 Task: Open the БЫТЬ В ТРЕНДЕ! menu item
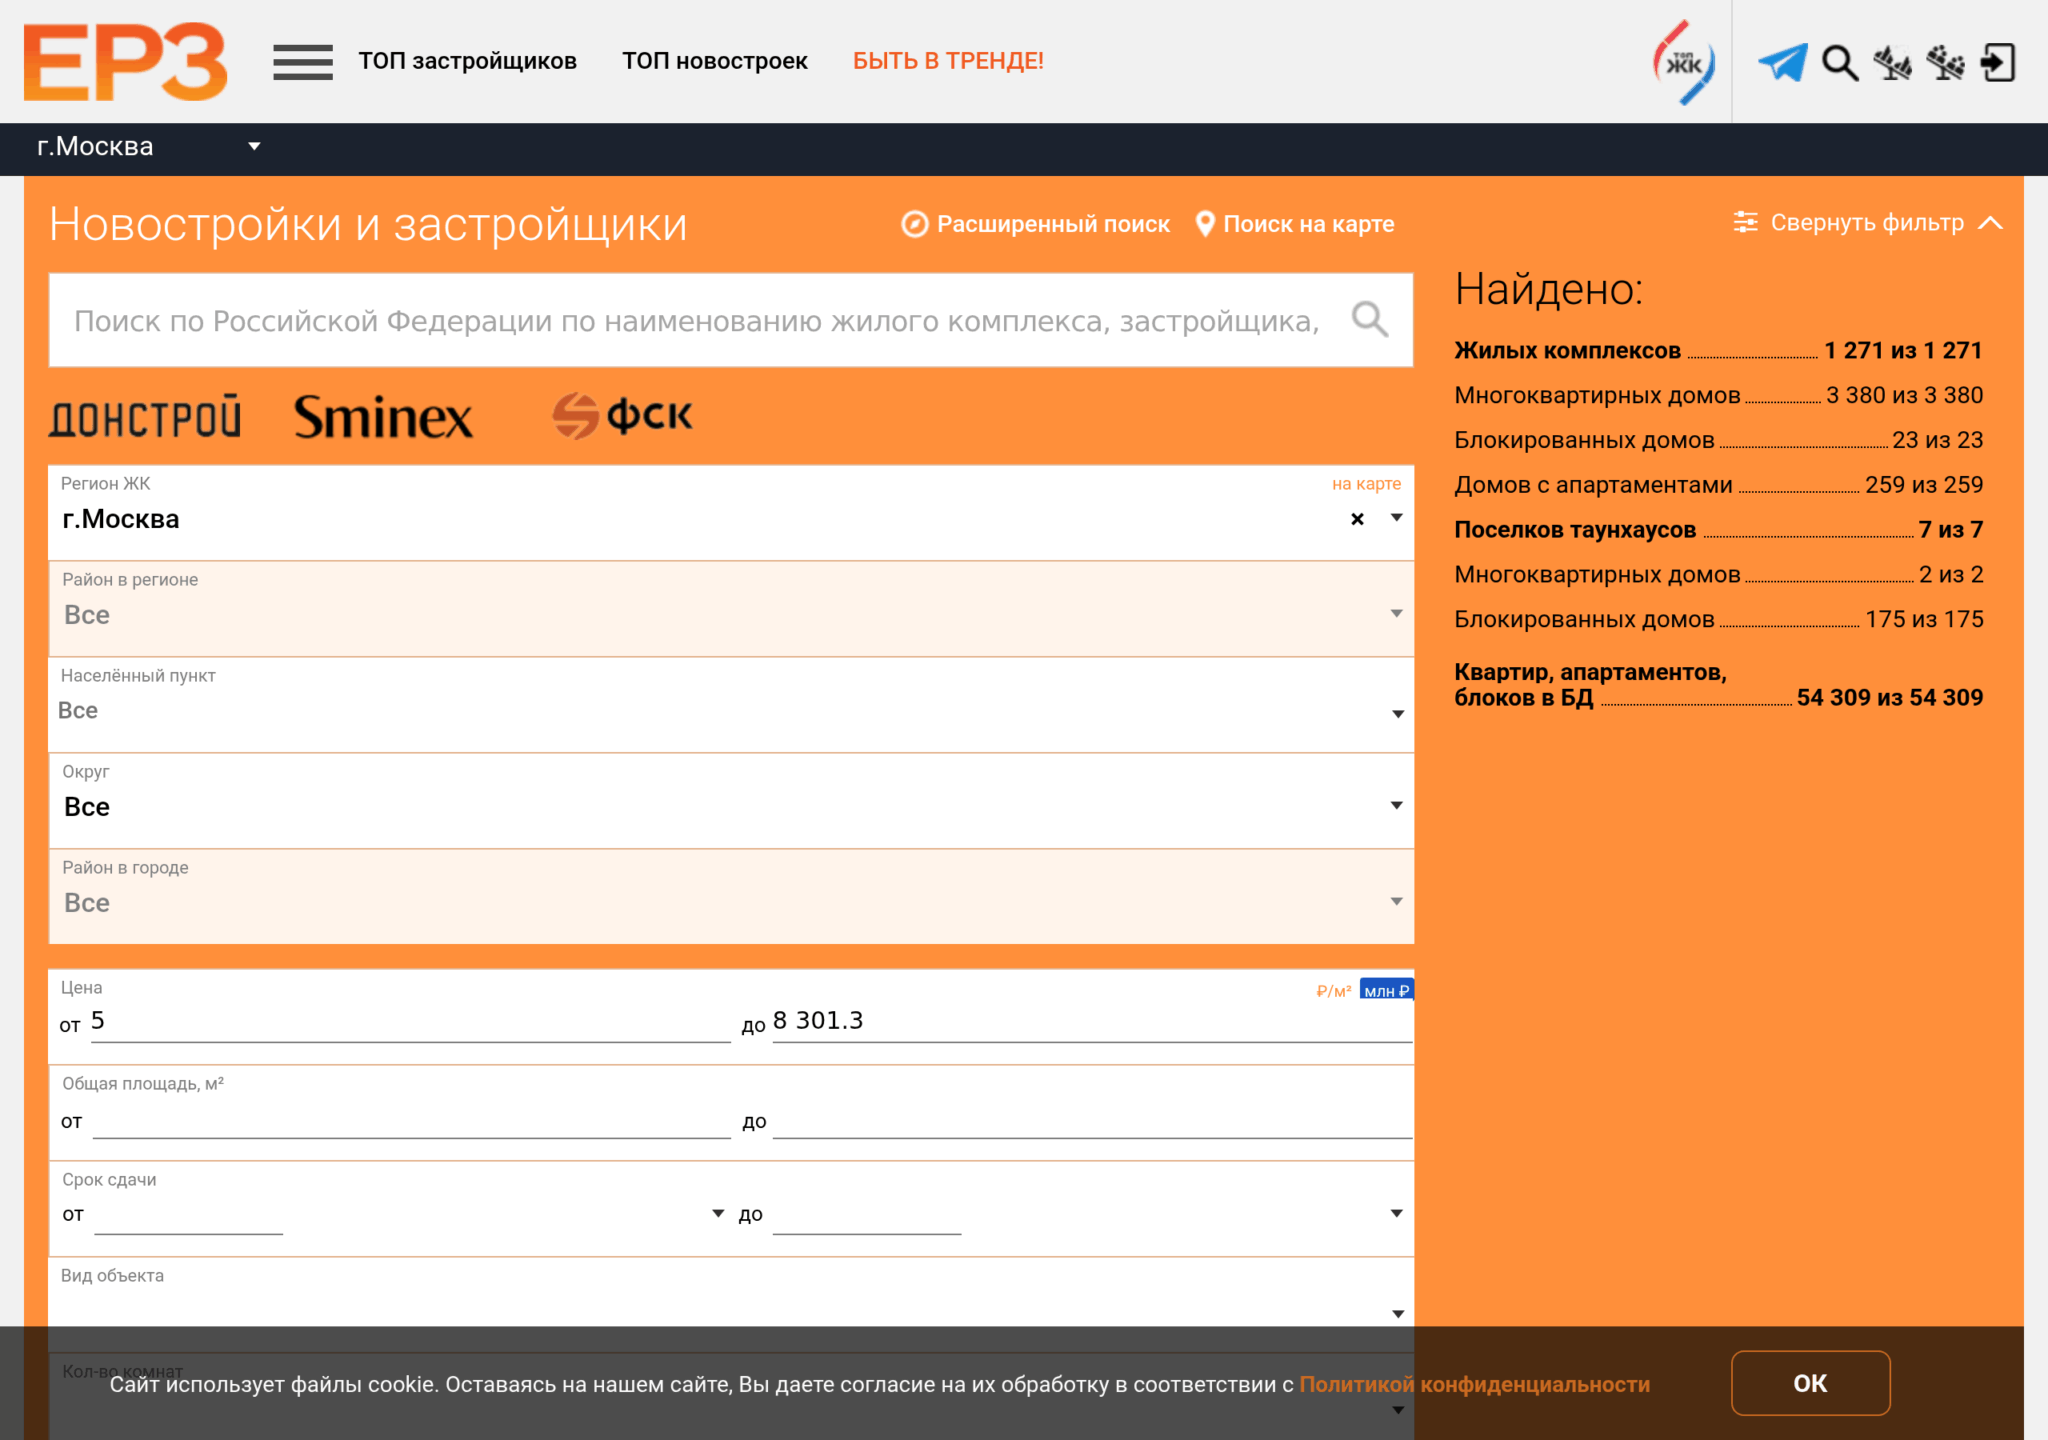[948, 61]
